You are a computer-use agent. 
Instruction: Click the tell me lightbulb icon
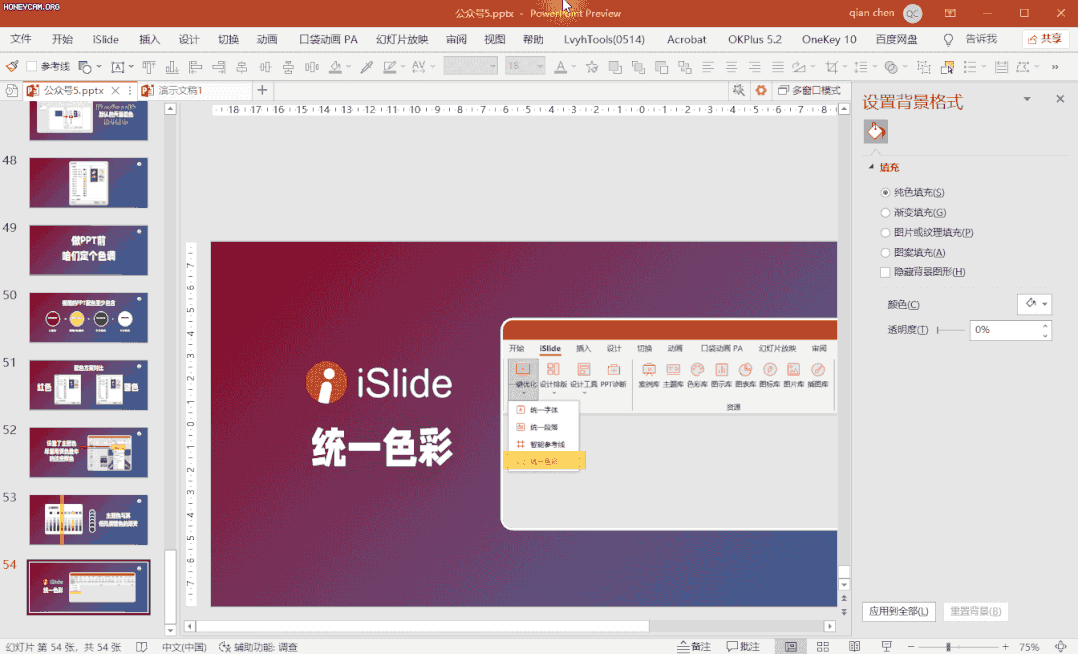[x=948, y=40]
